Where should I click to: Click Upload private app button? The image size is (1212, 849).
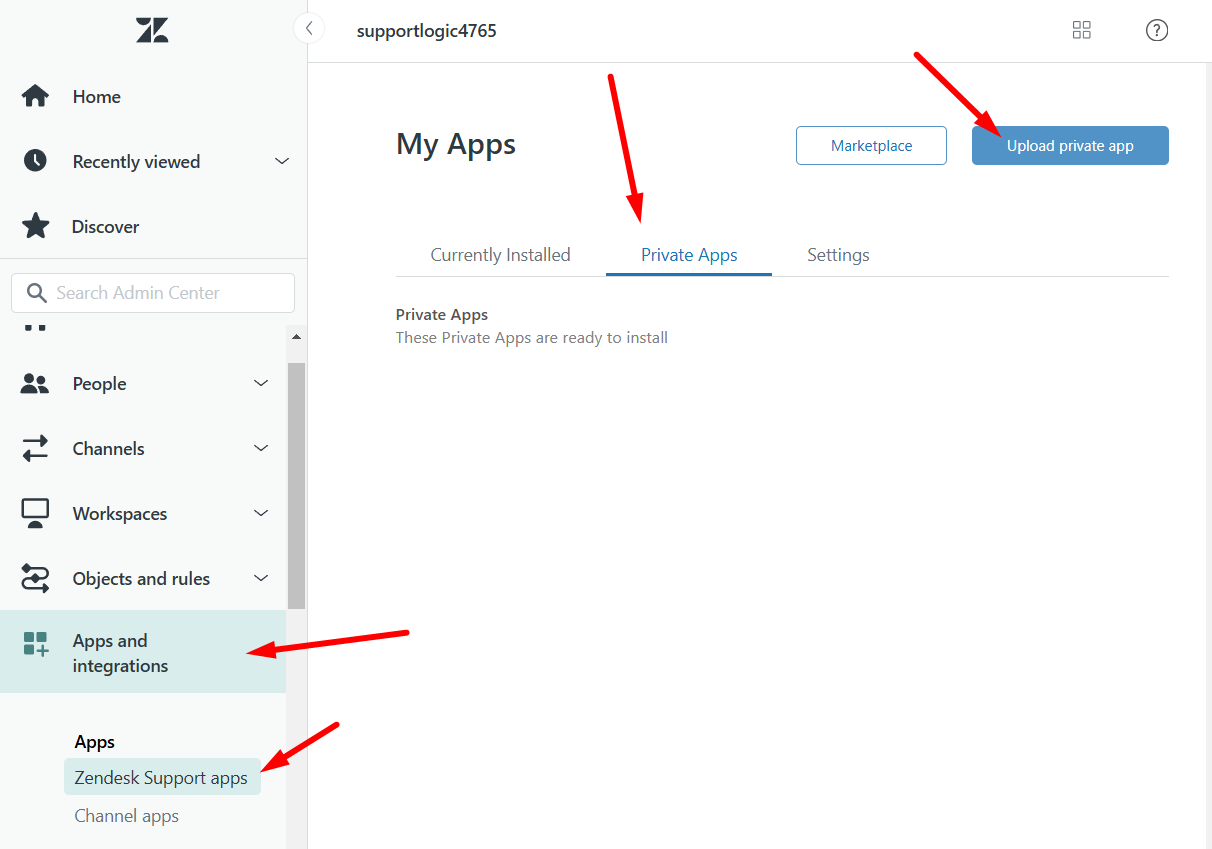(1070, 145)
